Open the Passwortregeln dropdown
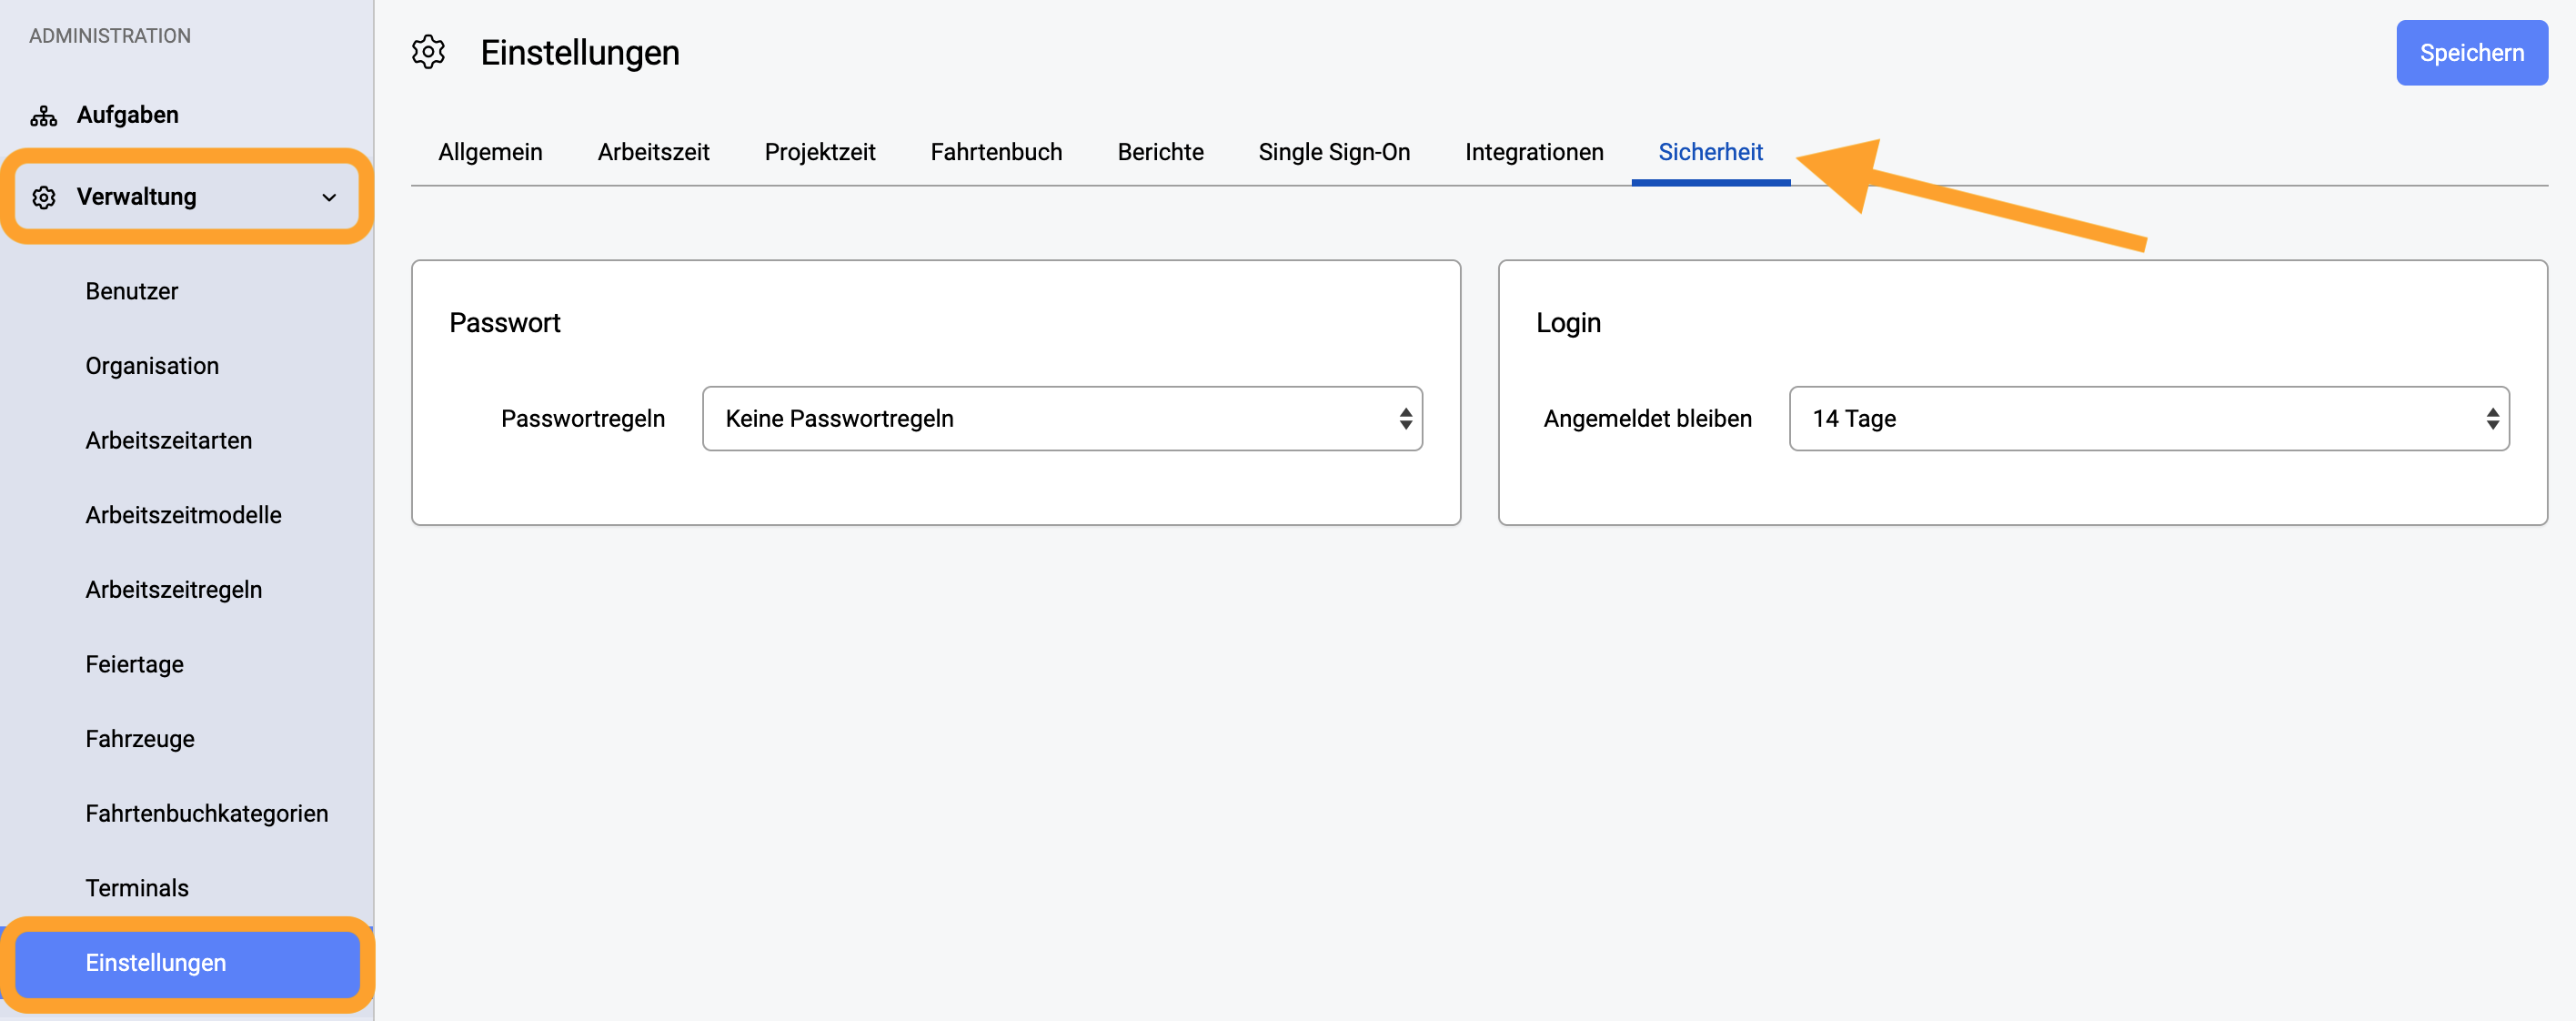2576x1021 pixels. 1062,418
